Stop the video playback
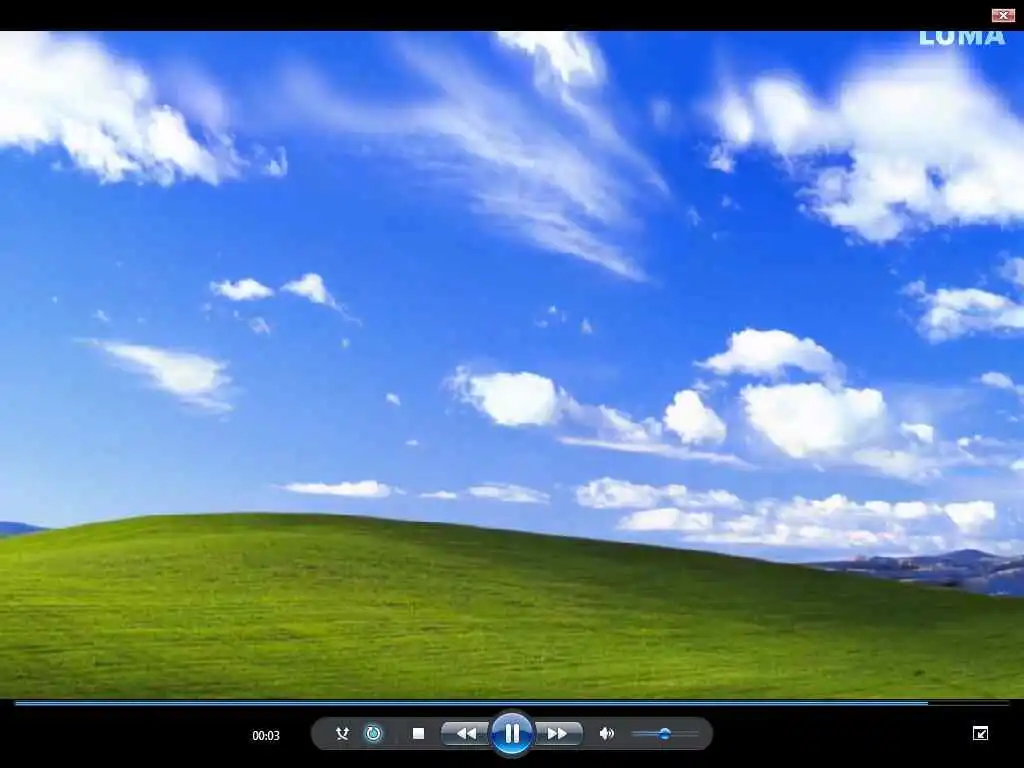This screenshot has height=768, width=1024. point(419,733)
